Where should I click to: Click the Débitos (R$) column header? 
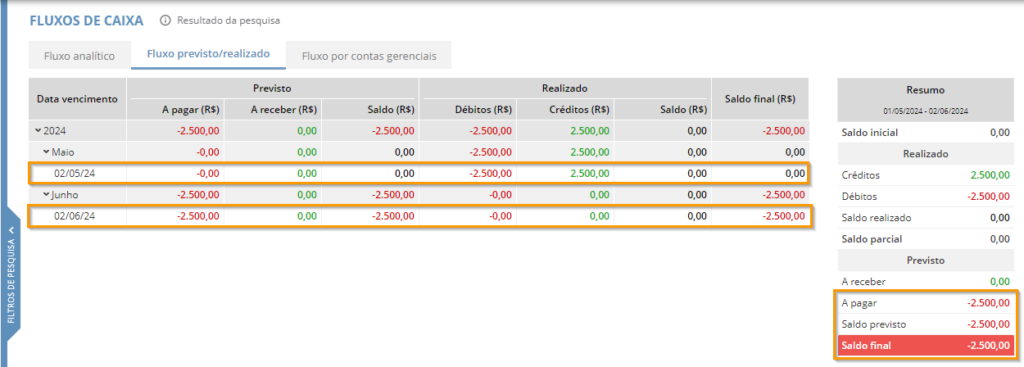[483, 110]
